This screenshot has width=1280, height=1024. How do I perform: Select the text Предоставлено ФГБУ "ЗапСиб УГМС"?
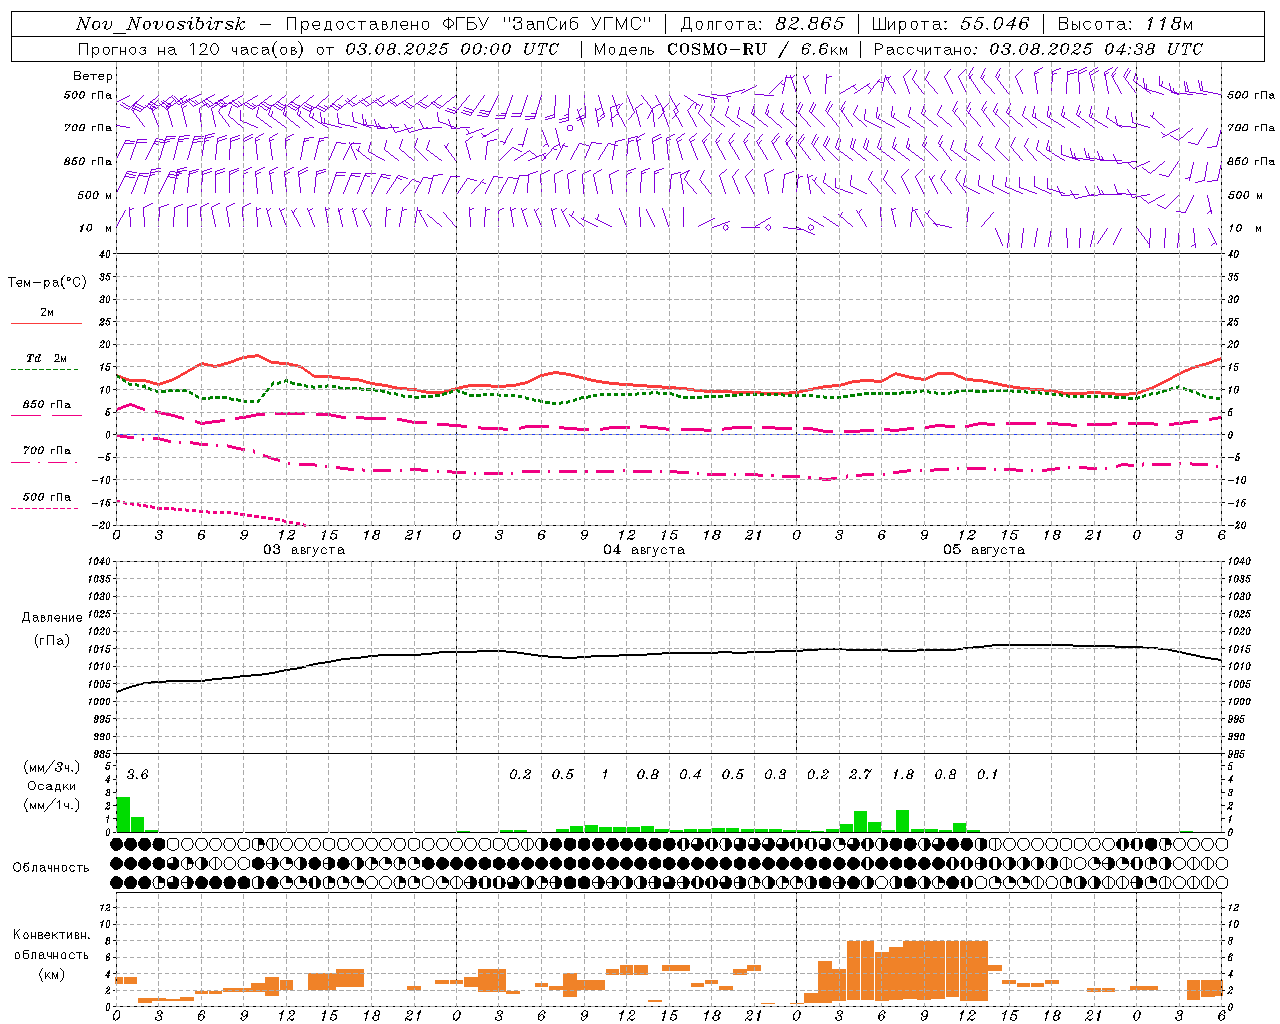point(469,24)
